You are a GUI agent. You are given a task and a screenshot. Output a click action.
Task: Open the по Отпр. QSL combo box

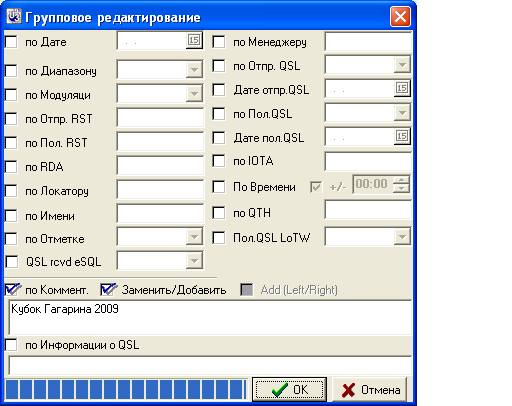(402, 64)
